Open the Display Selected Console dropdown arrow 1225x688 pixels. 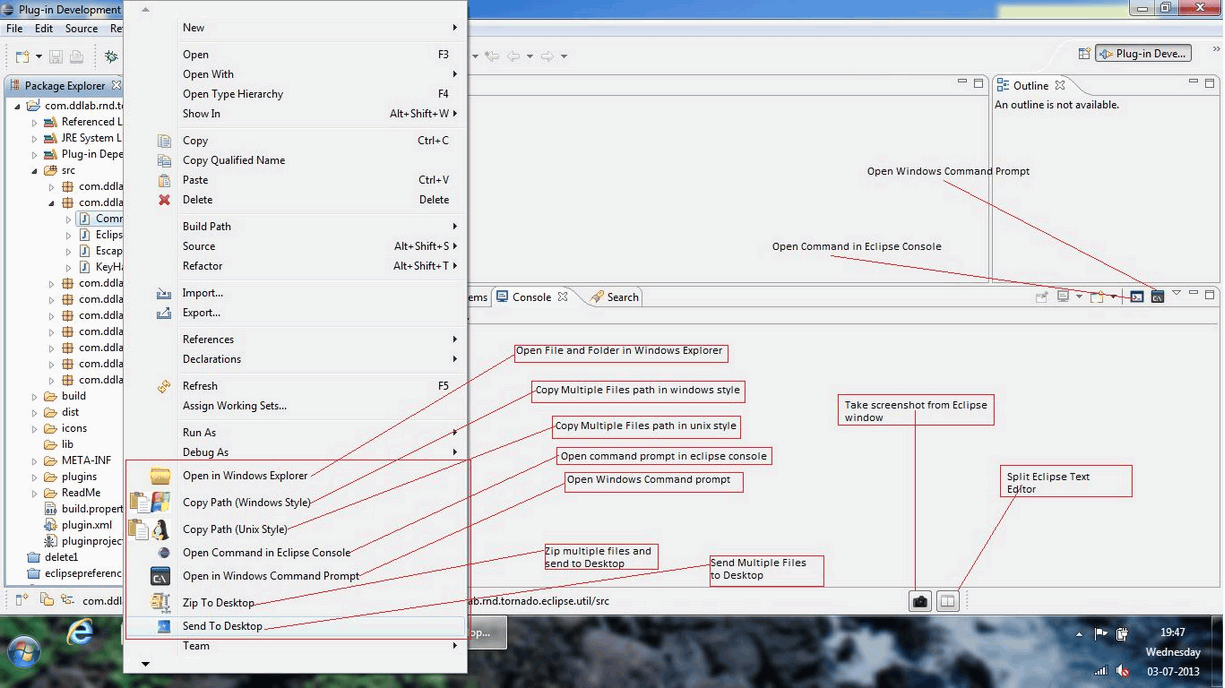point(1079,297)
